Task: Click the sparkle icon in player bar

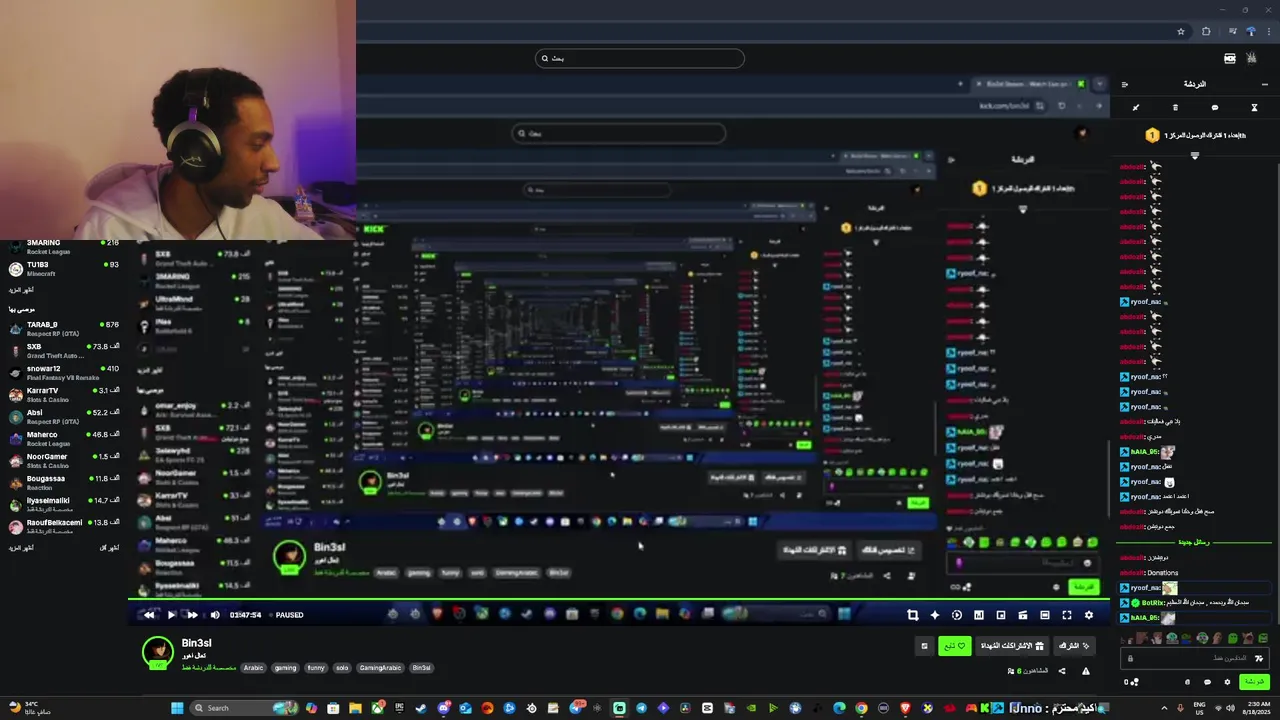Action: [x=935, y=615]
